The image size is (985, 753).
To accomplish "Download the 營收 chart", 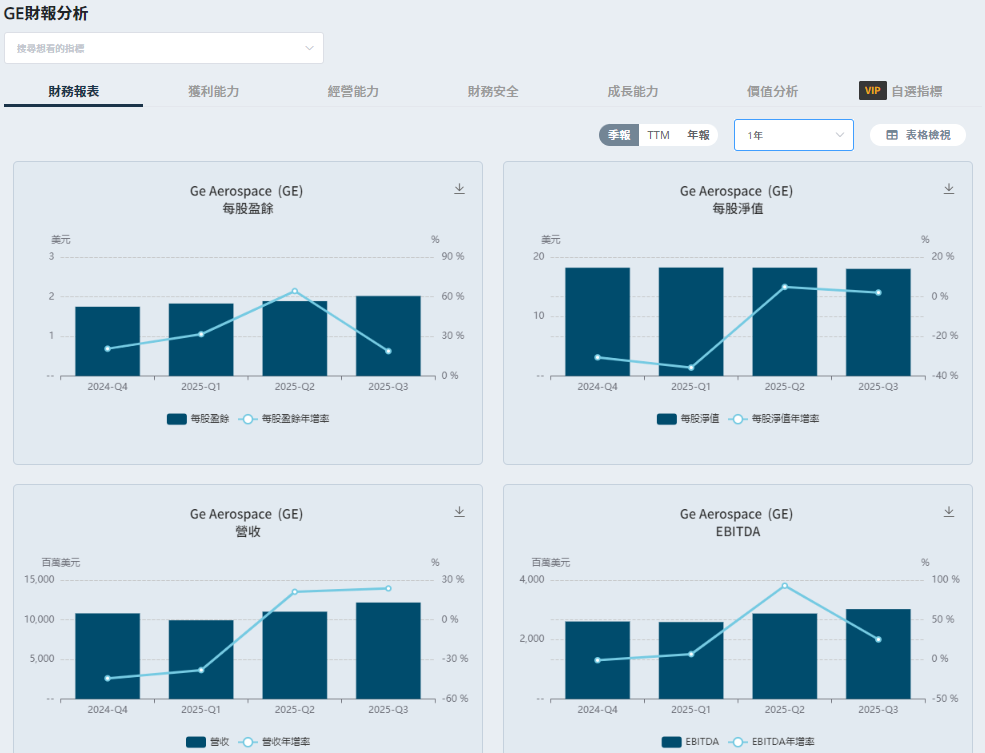I will coord(459,511).
